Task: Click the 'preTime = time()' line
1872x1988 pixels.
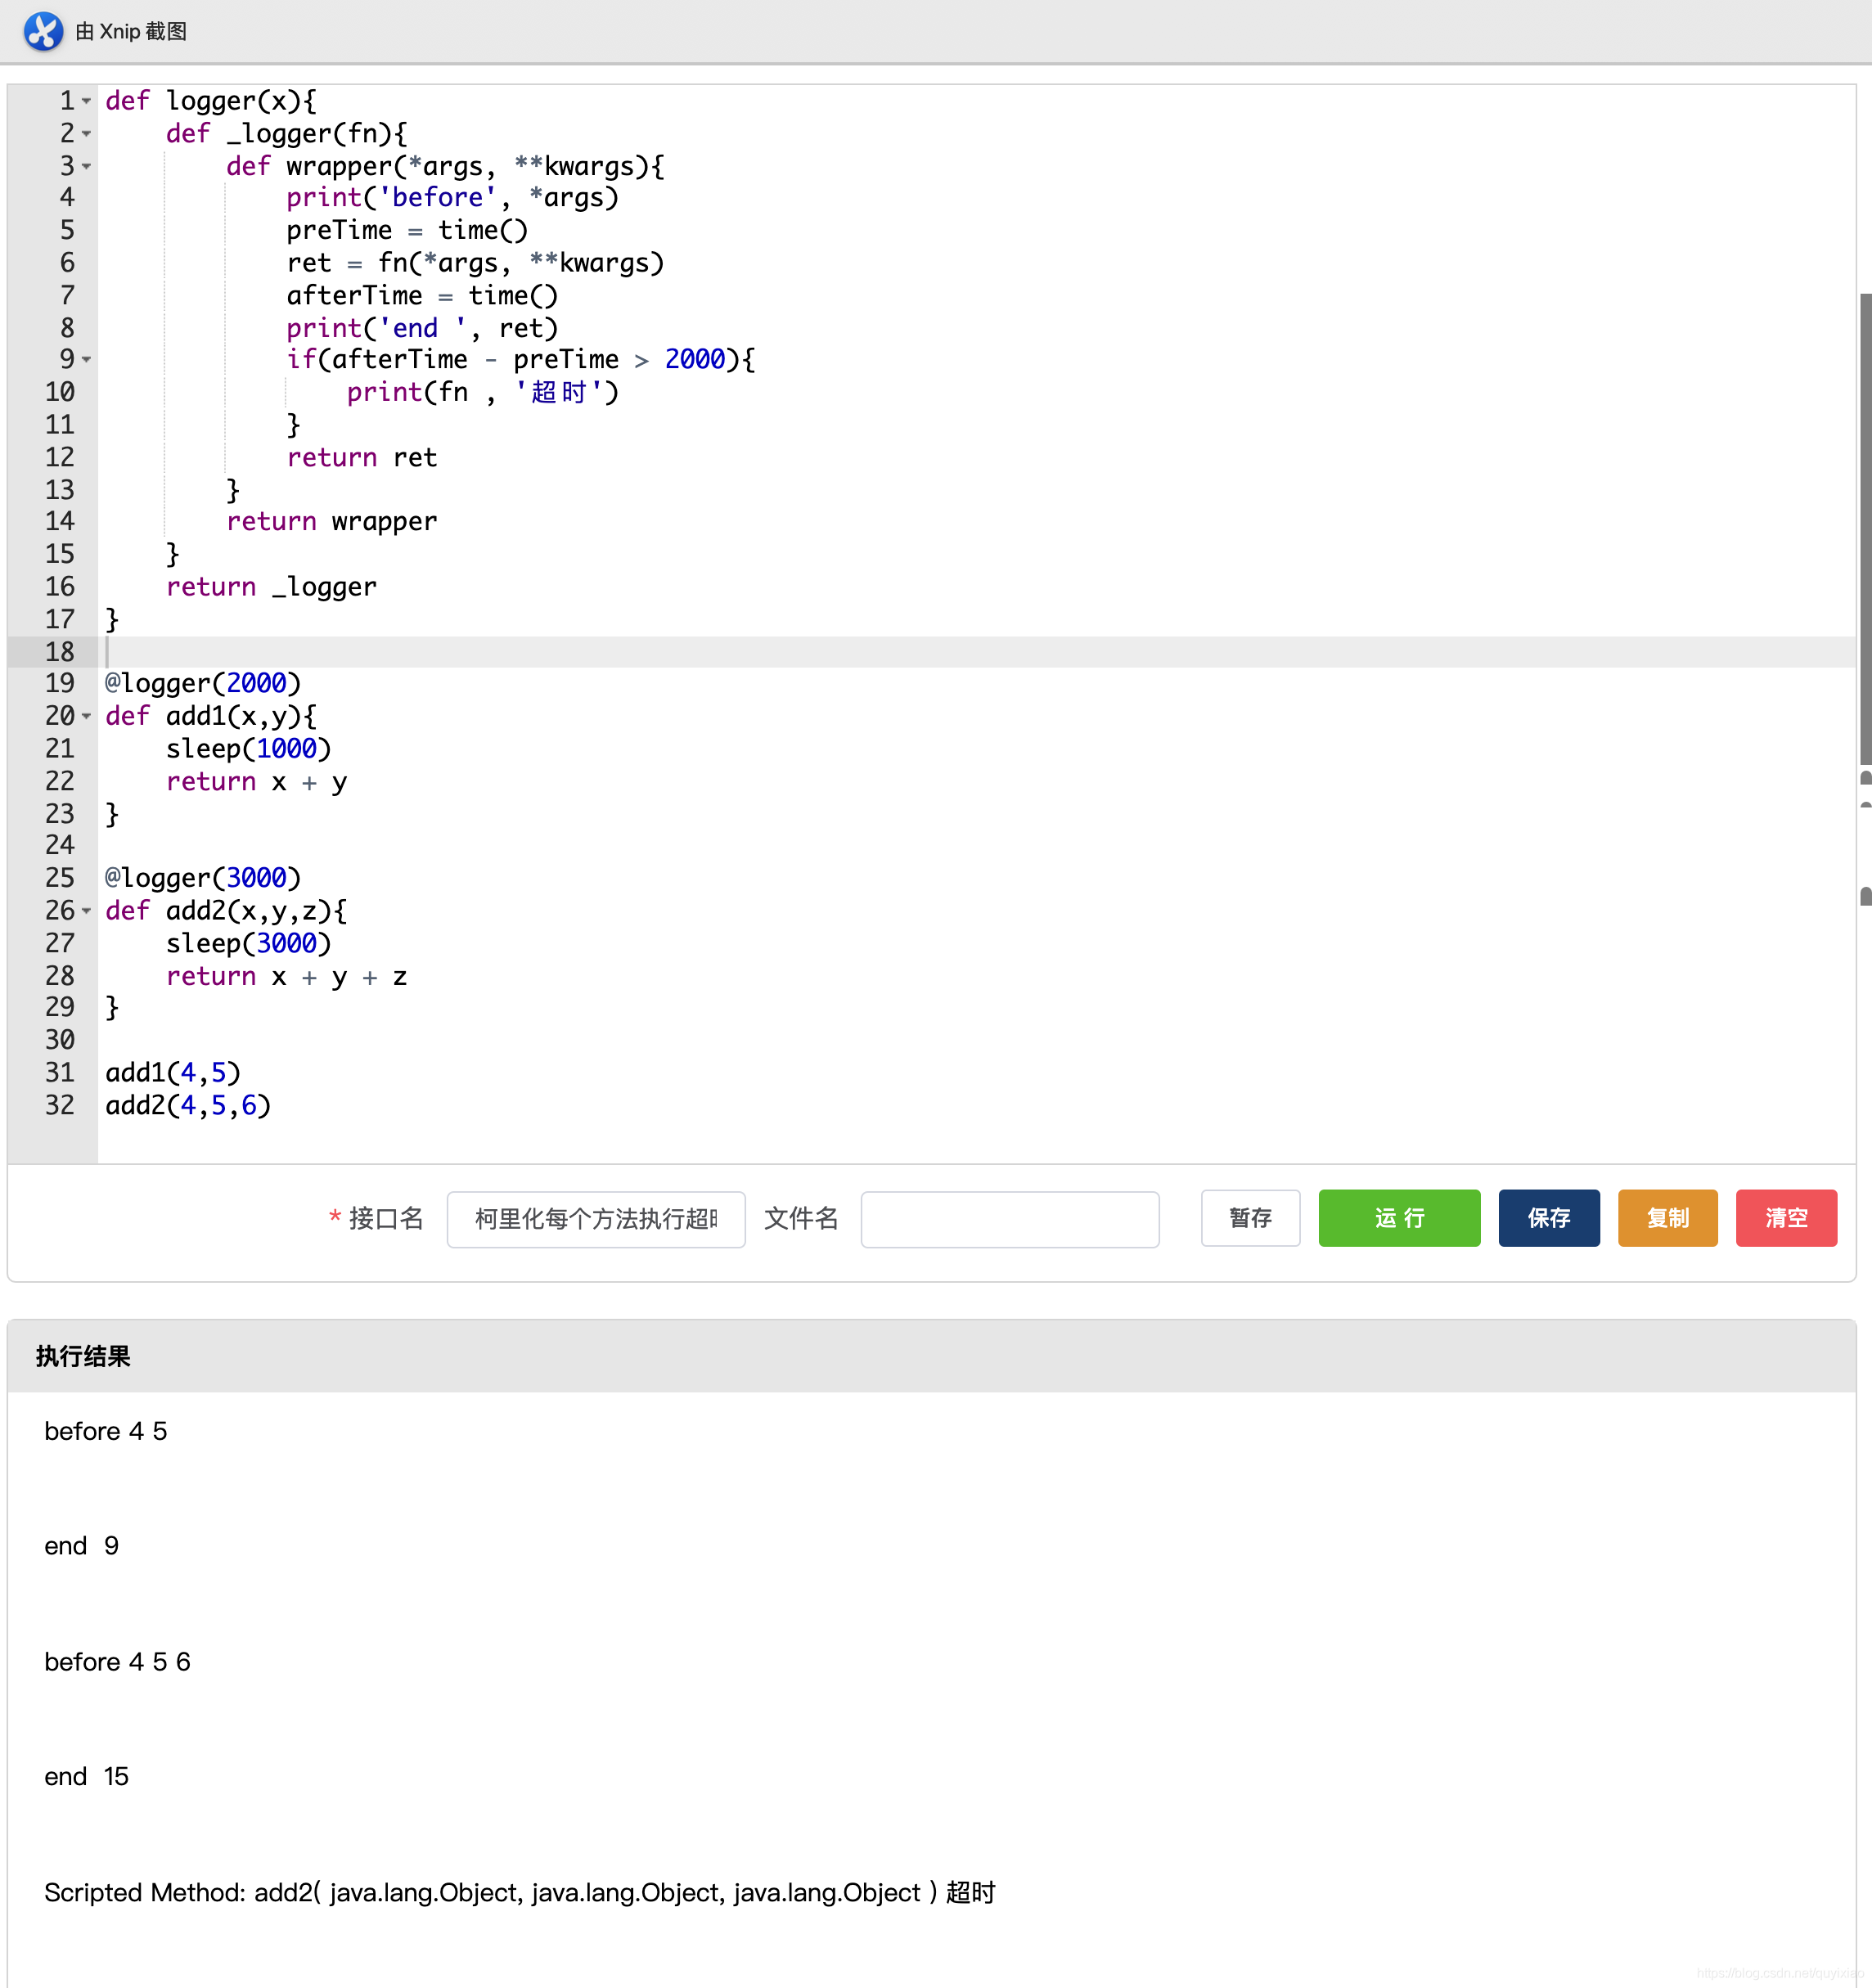Action: [x=407, y=231]
